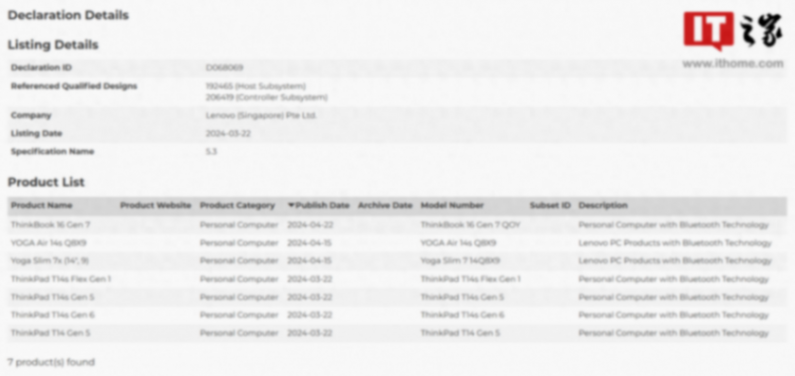Click the Product Name column header

pos(42,205)
